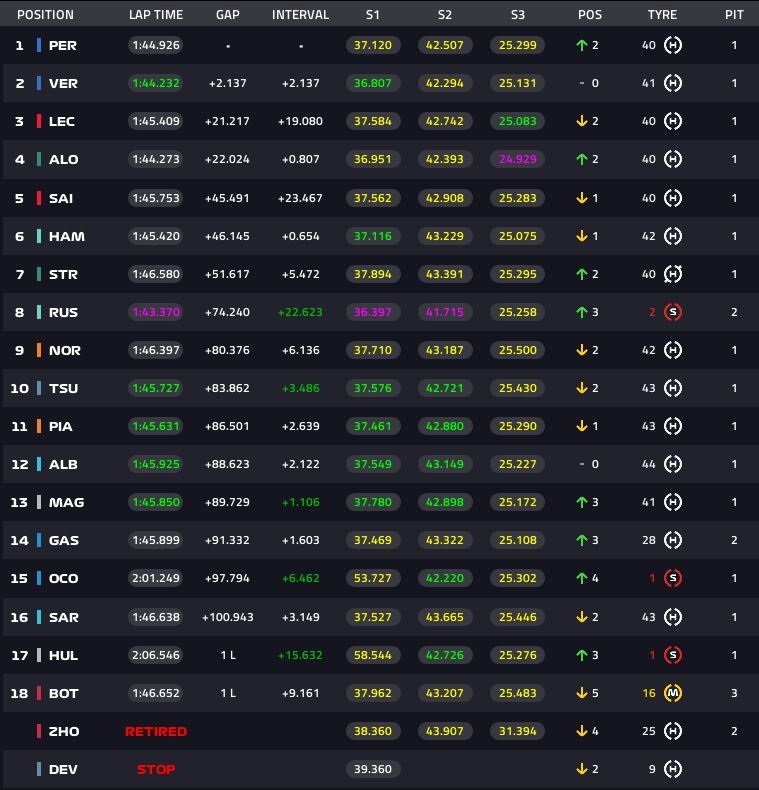Select driver VER in the standings
The image size is (759, 790).
pyautogui.click(x=63, y=83)
